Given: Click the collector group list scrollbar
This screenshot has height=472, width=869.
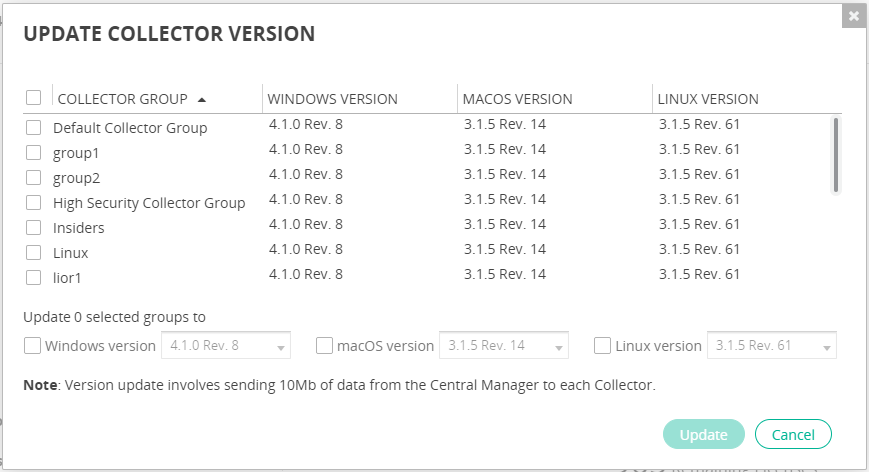Looking at the screenshot, I should point(836,155).
